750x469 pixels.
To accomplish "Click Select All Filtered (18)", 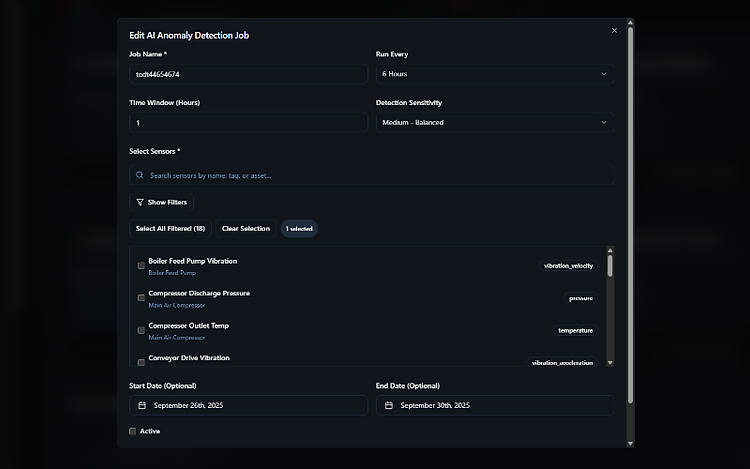I will tap(170, 229).
